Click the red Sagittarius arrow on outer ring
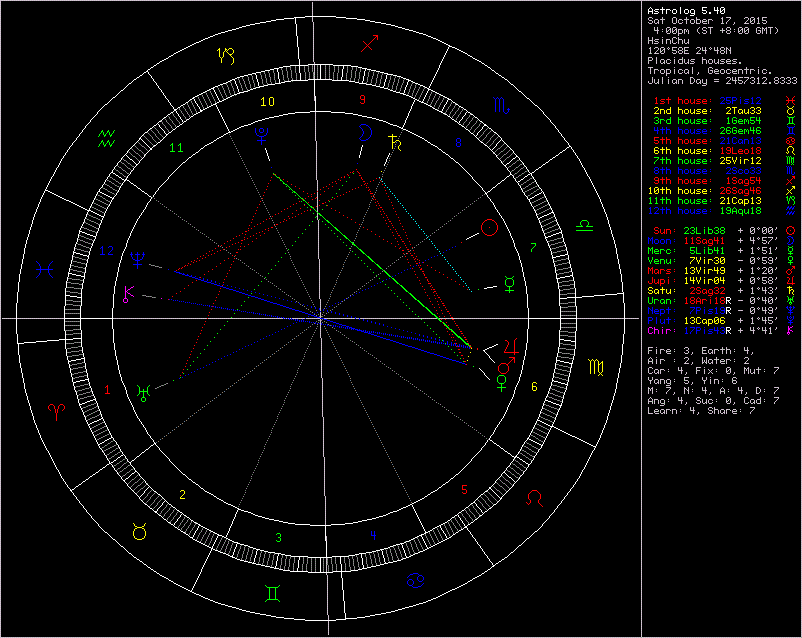This screenshot has width=802, height=638. 370,44
